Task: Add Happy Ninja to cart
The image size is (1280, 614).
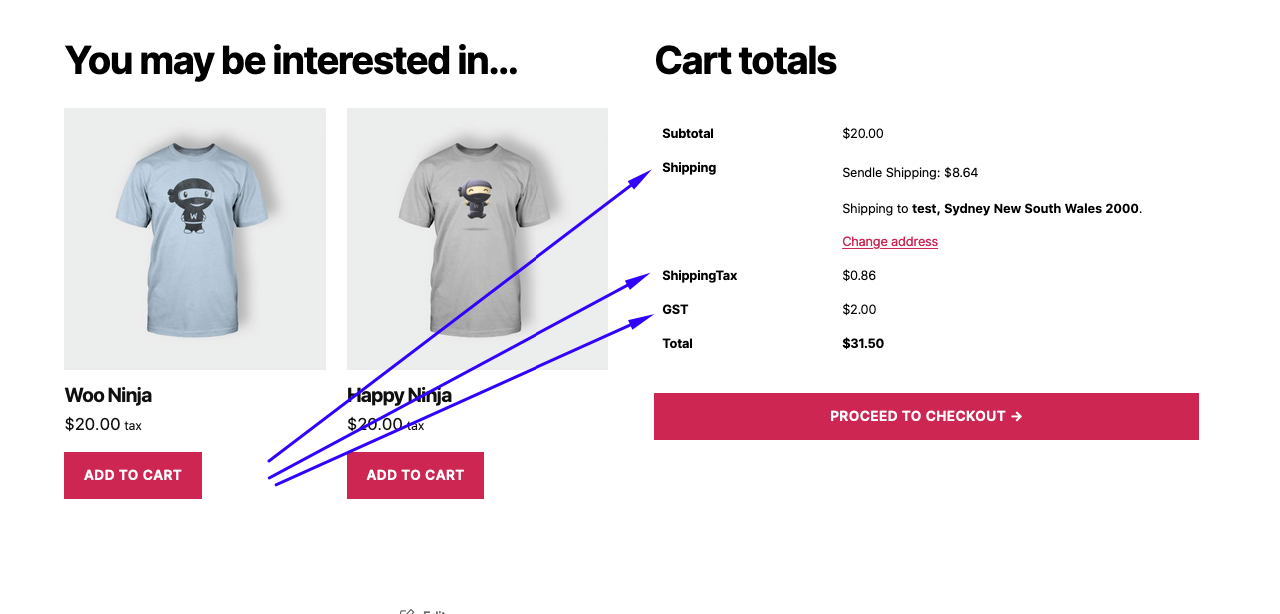Action: [x=415, y=475]
